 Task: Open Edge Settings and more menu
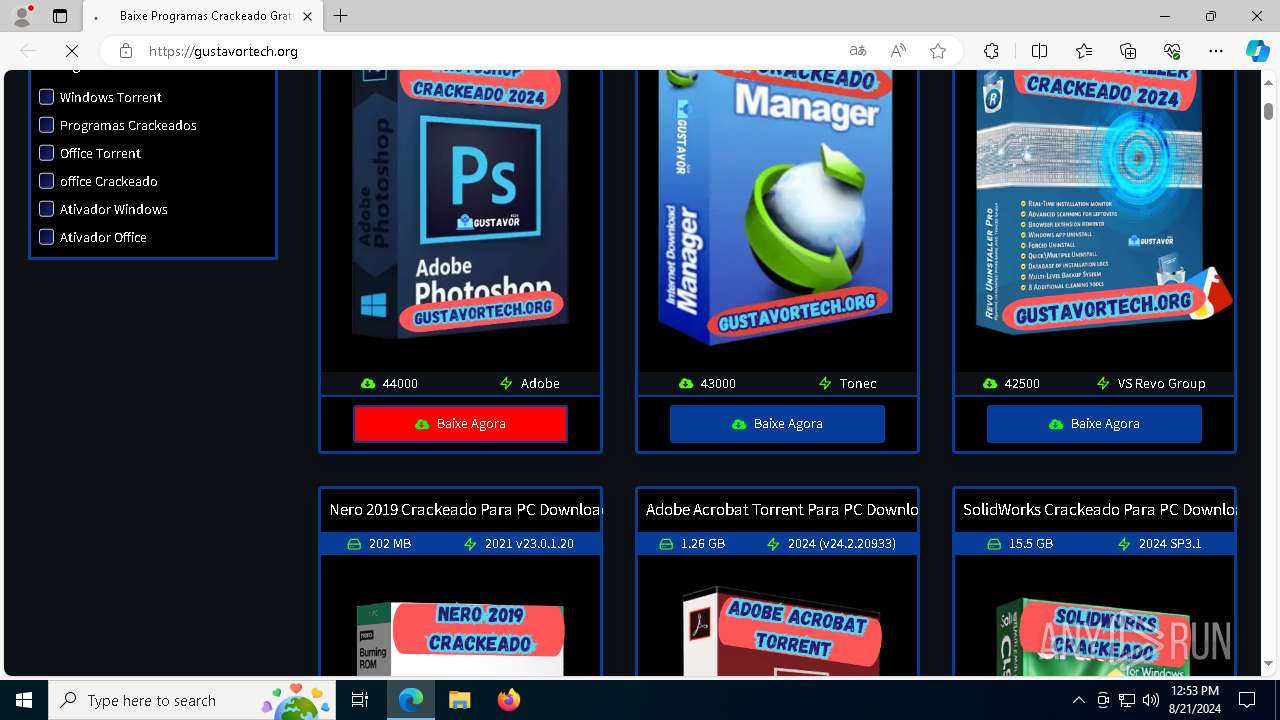tap(1216, 51)
